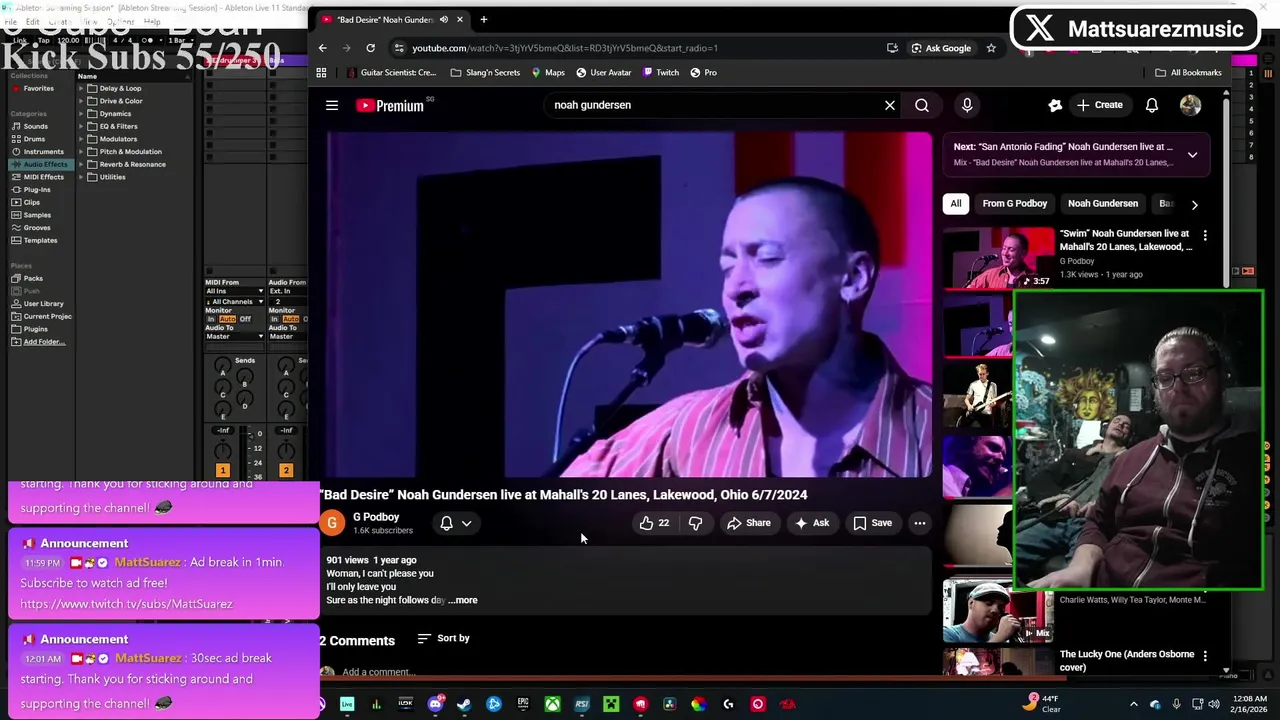
Task: Open options for the Swim video
Action: pos(1205,236)
